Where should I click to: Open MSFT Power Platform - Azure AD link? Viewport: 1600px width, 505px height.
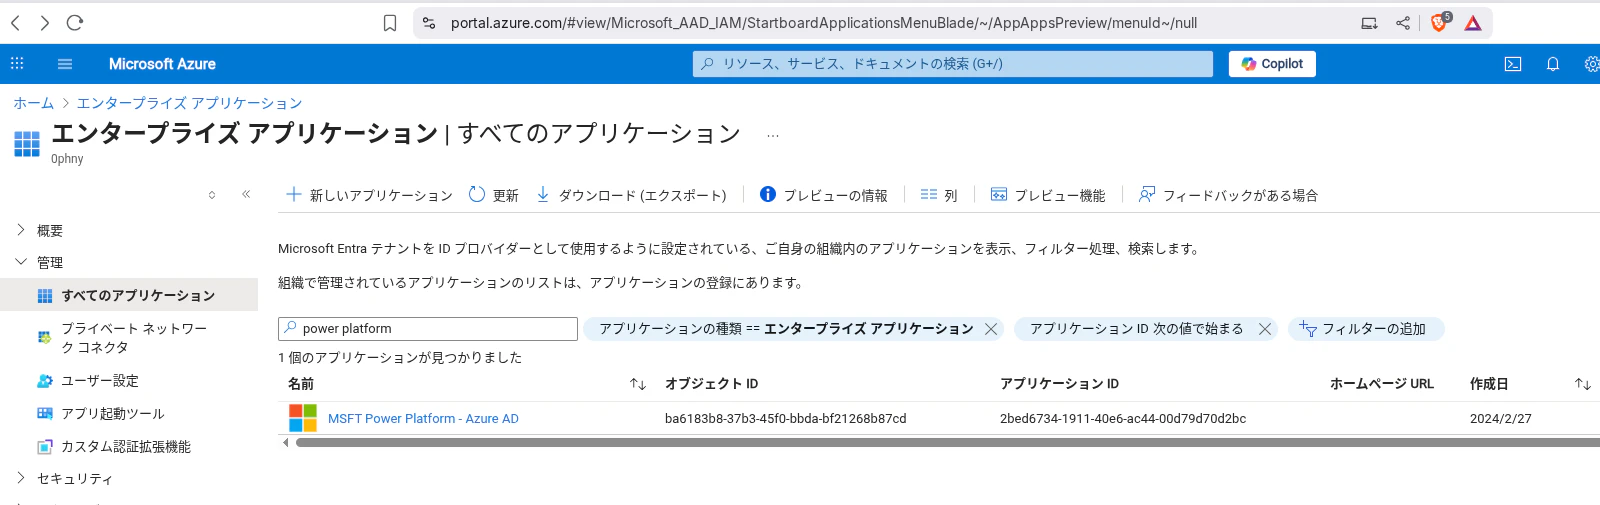(423, 418)
